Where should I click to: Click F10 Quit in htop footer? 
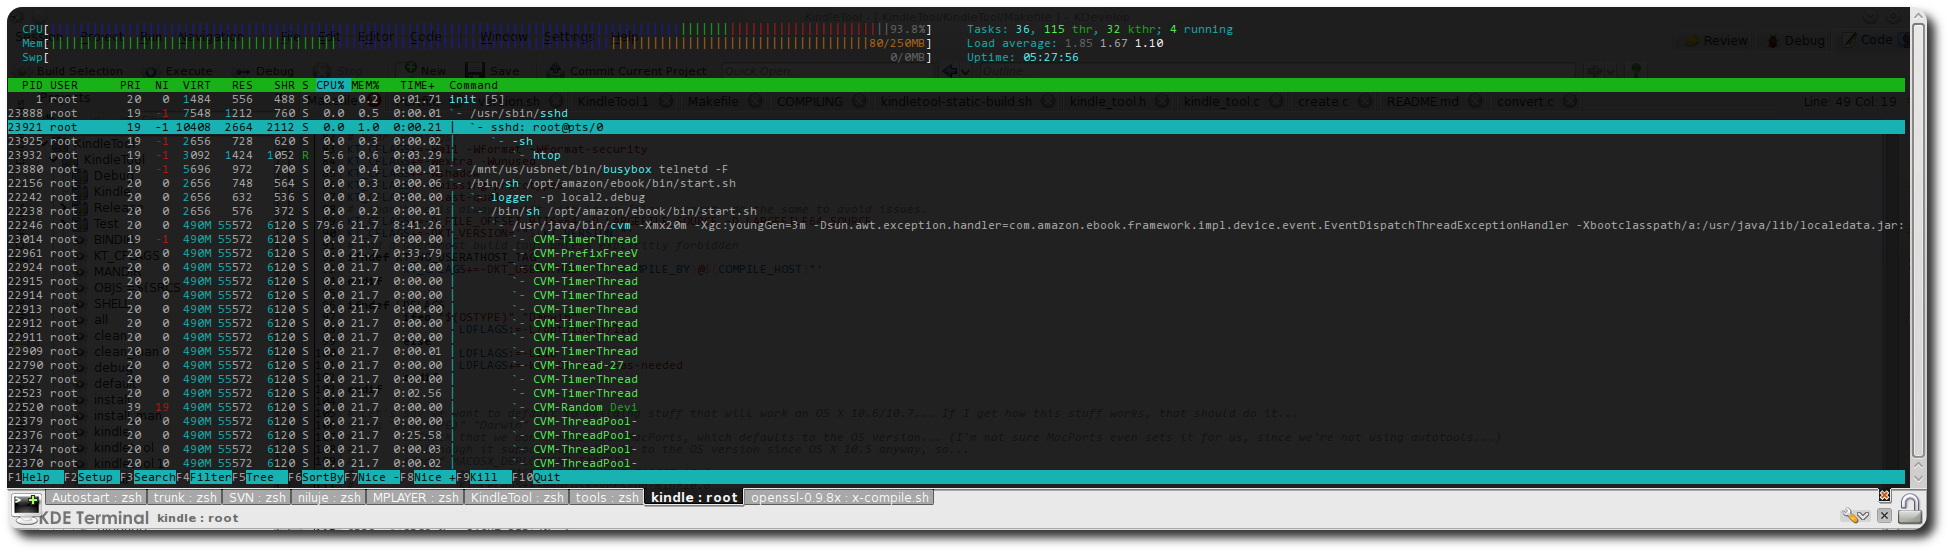click(x=537, y=477)
